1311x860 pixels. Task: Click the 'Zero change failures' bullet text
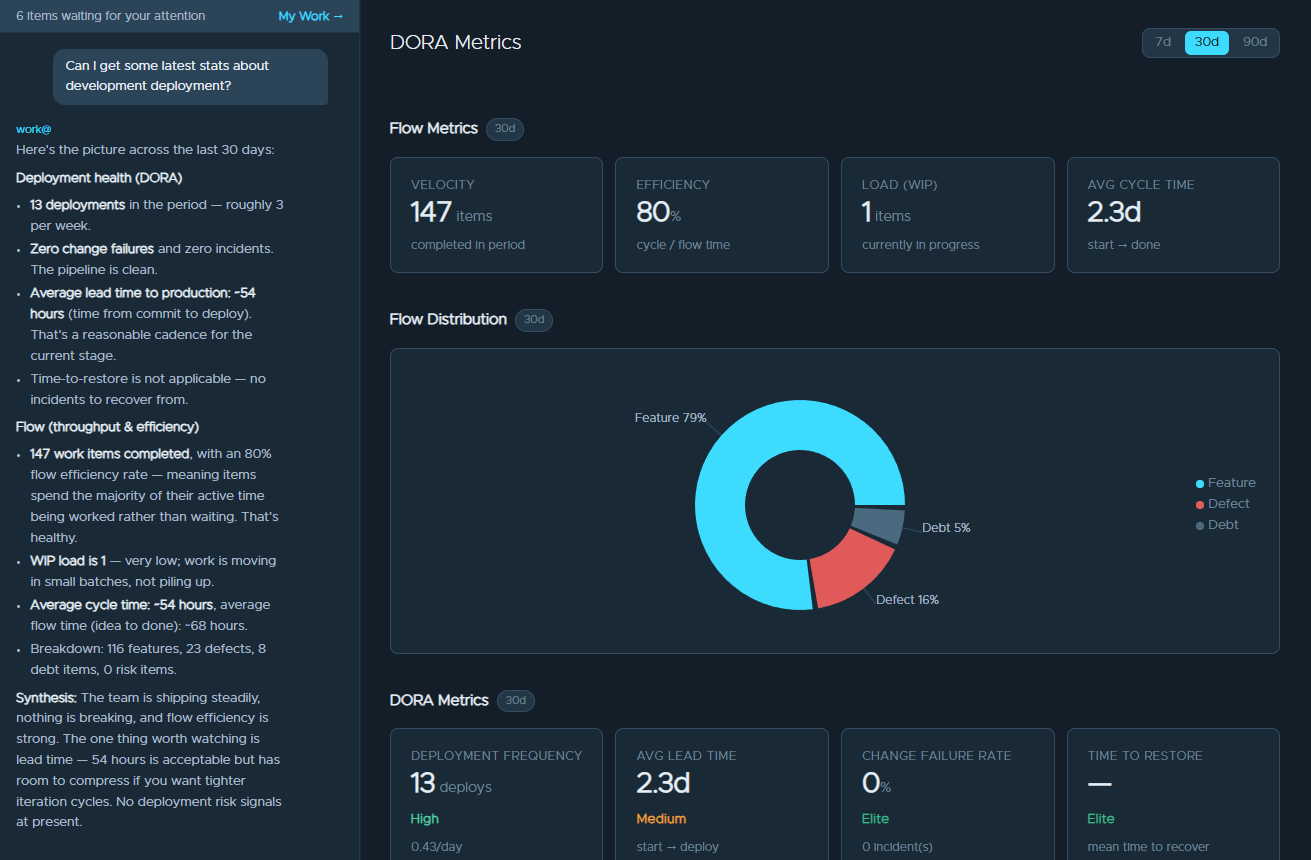click(92, 248)
